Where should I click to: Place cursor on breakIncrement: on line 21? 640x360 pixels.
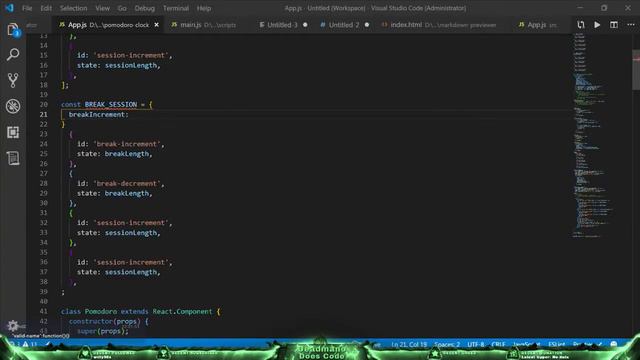(x=98, y=115)
